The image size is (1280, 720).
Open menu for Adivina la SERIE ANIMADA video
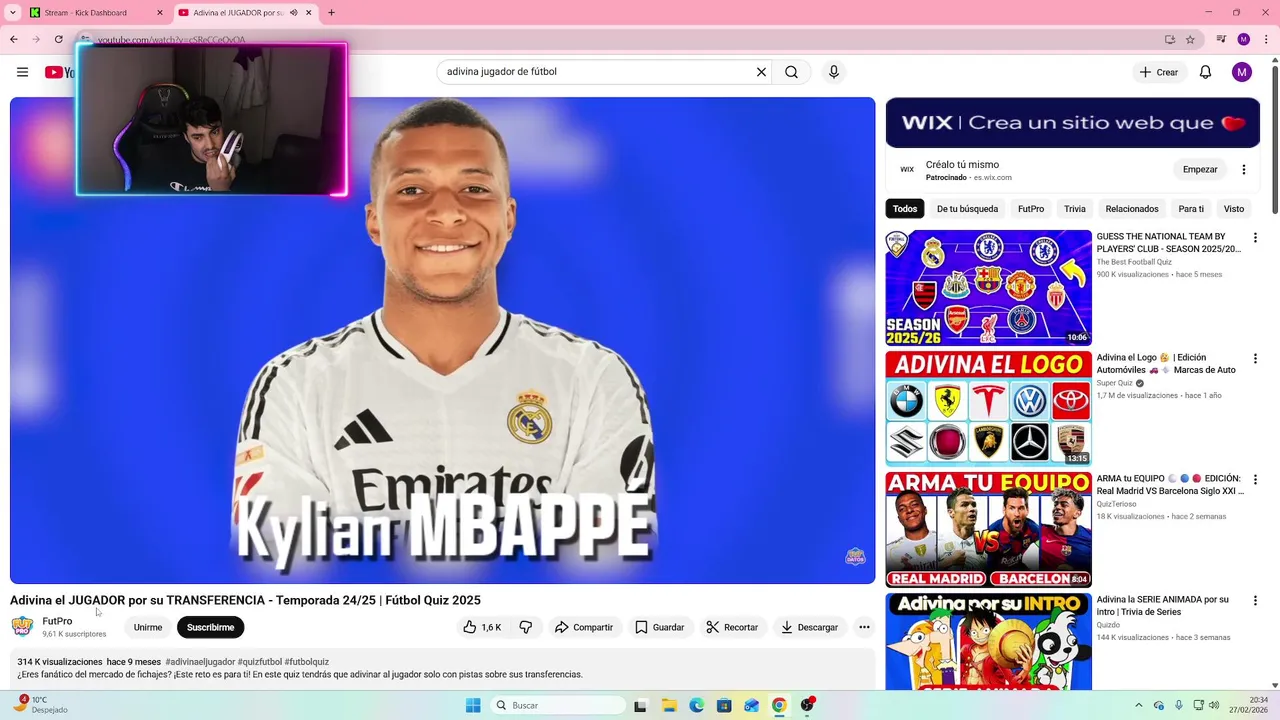pyautogui.click(x=1255, y=600)
